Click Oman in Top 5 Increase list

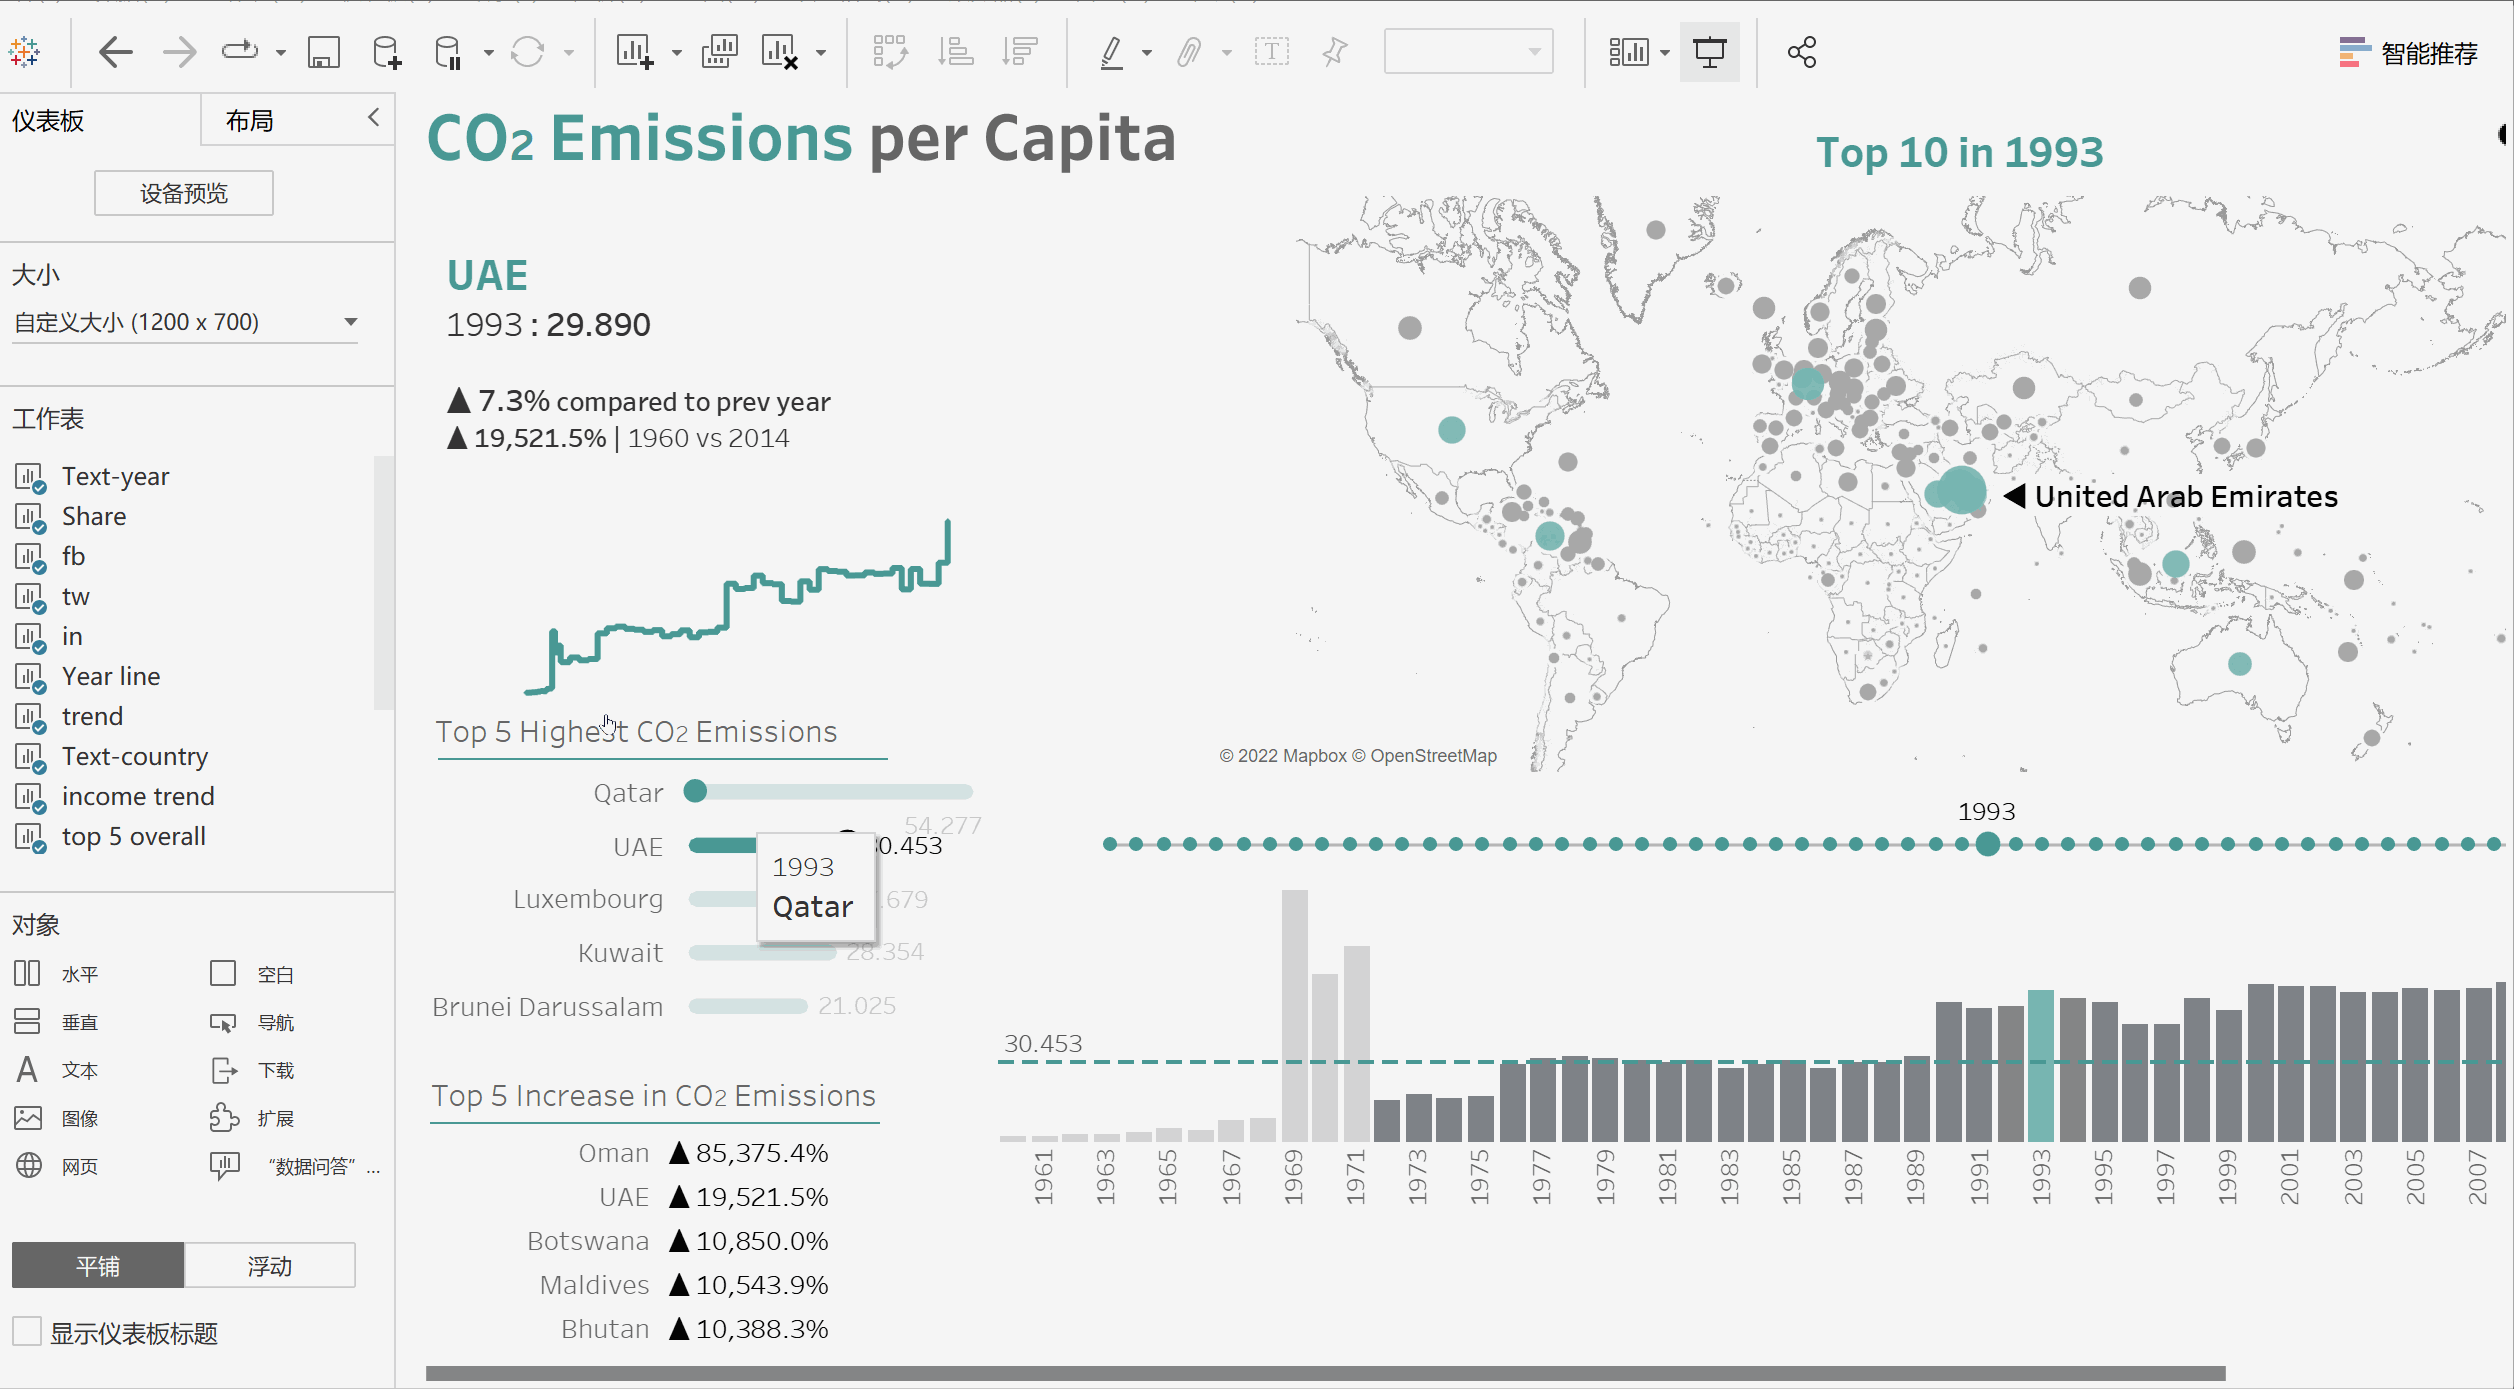614,1153
